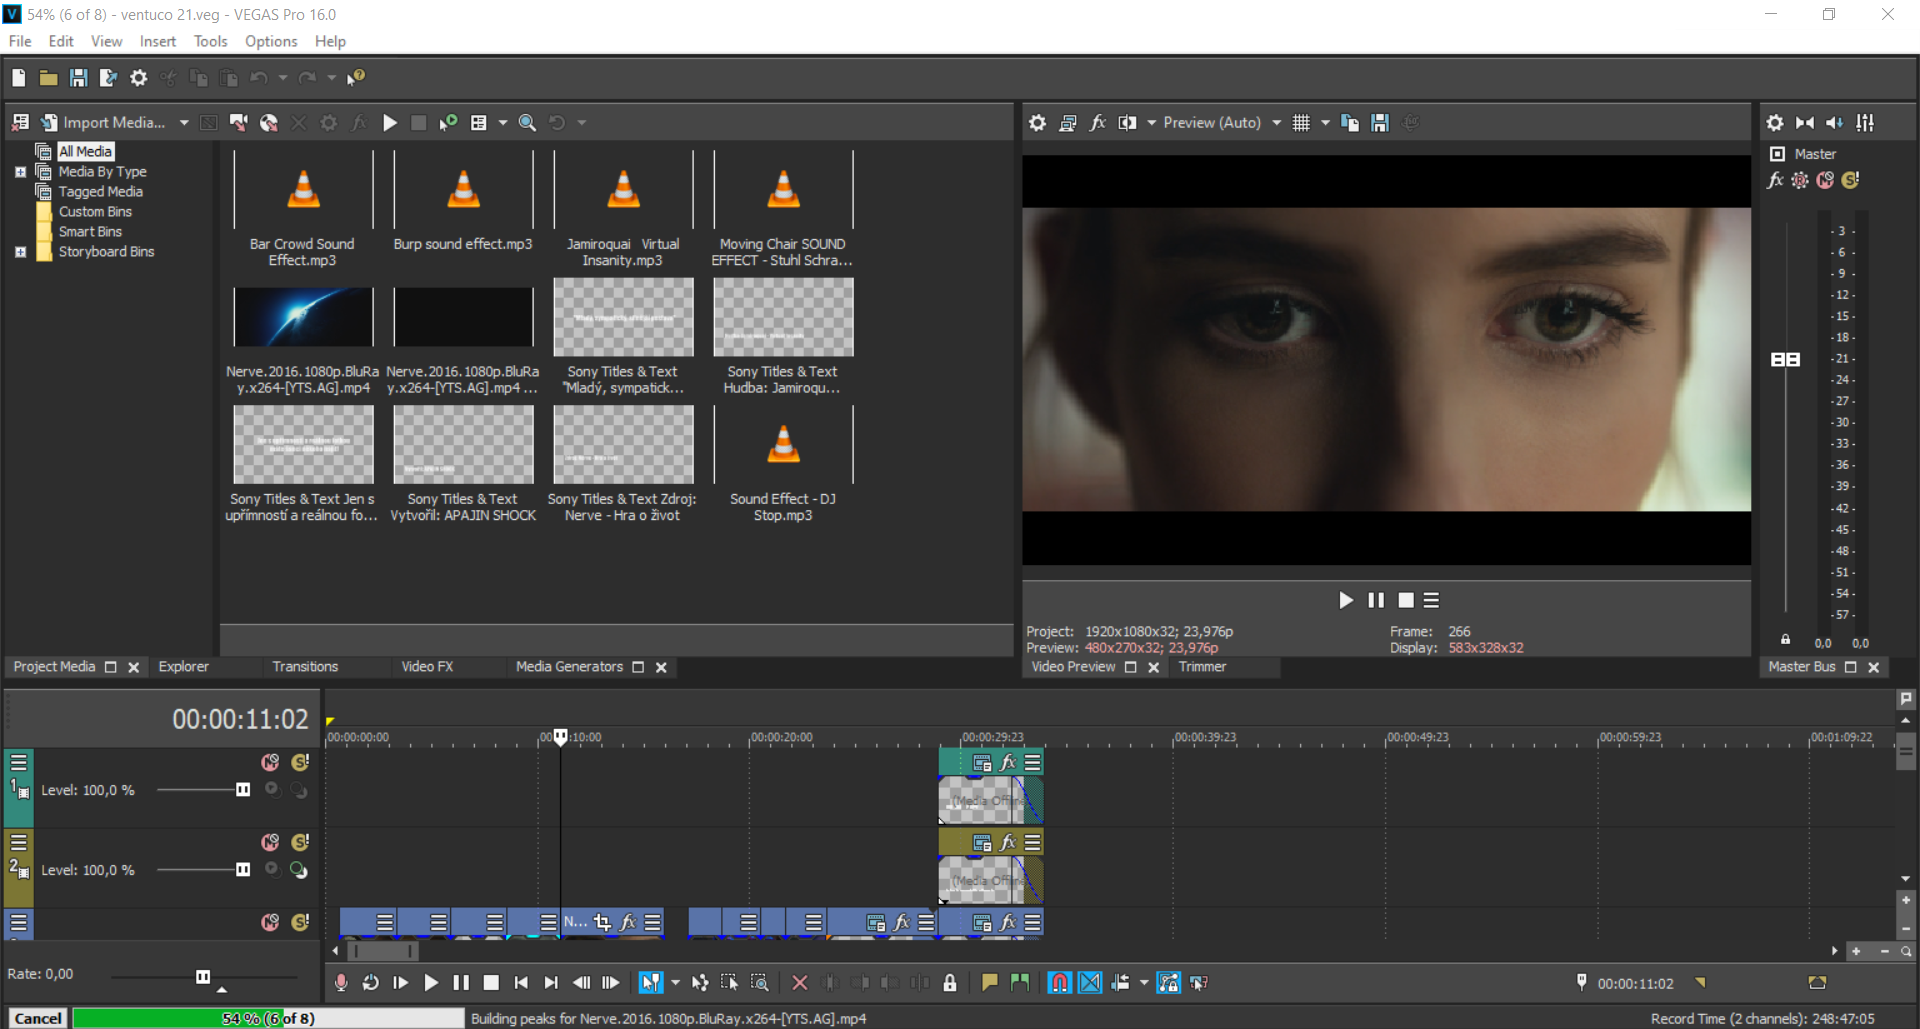Image resolution: width=1920 pixels, height=1029 pixels.
Task: Select the Zoom edit tool
Action: pos(760,983)
